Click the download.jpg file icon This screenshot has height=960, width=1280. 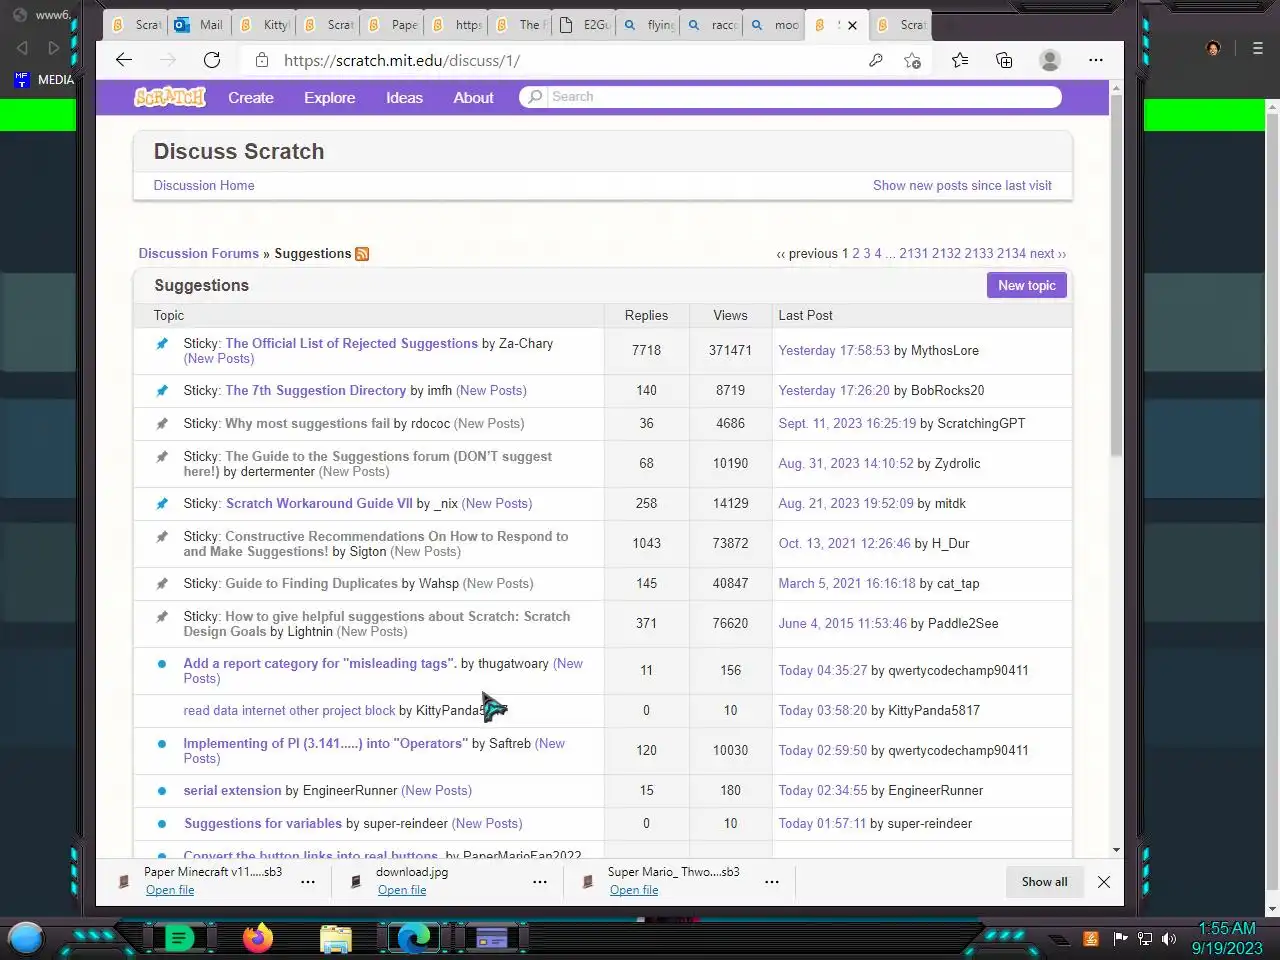tap(356, 881)
